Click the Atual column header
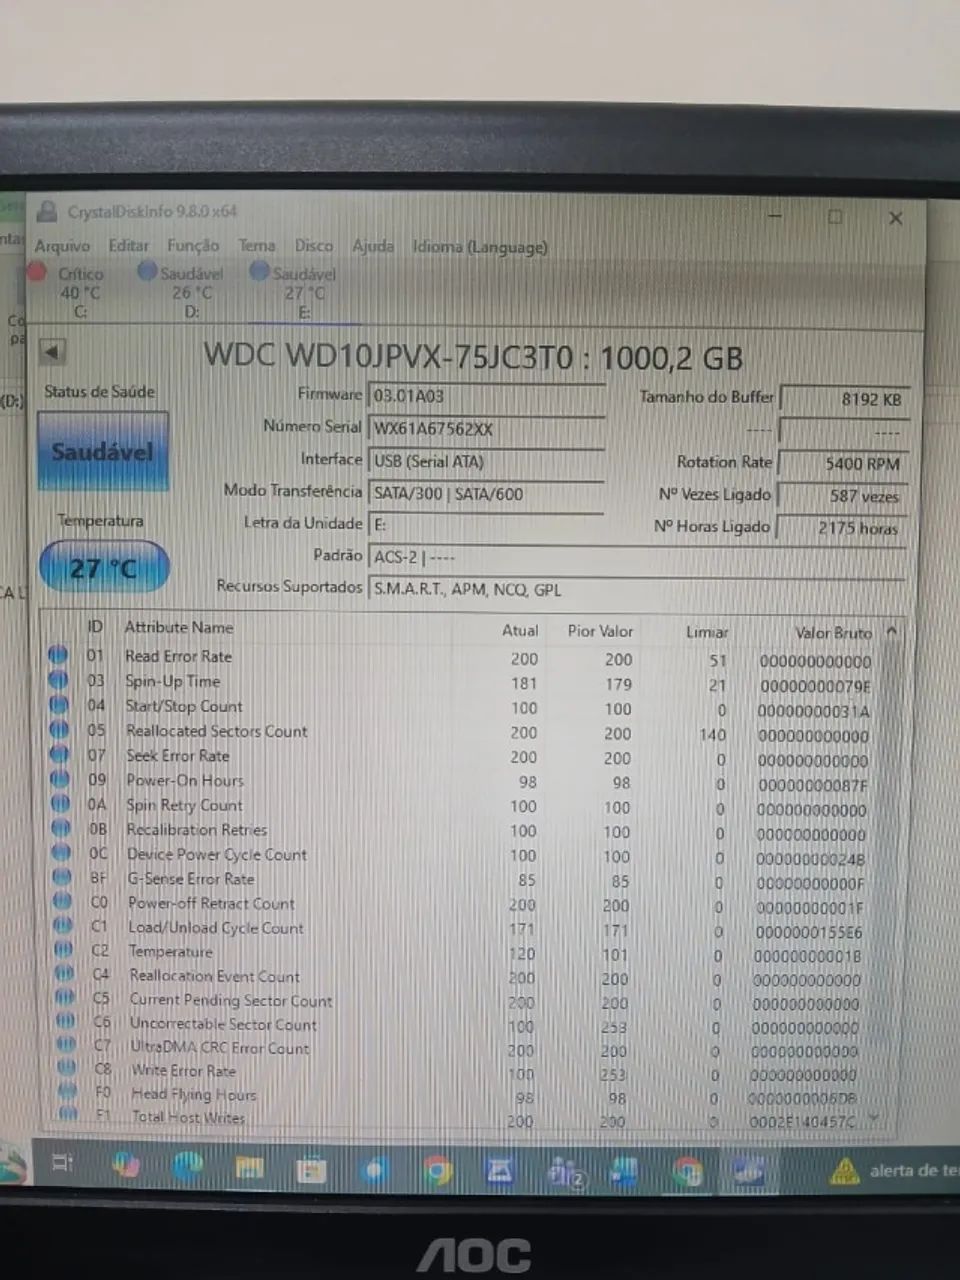The height and width of the screenshot is (1280, 960). 520,631
